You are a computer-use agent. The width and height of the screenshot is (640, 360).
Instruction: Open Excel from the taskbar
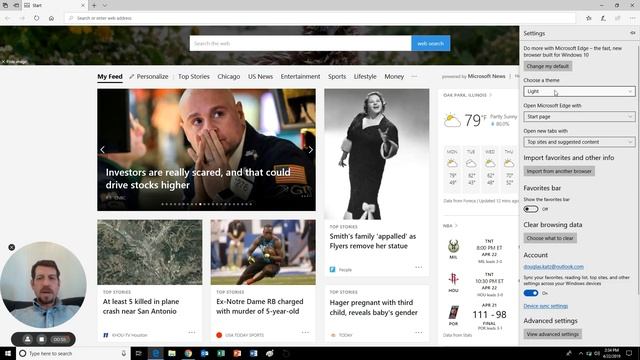click(x=221, y=353)
